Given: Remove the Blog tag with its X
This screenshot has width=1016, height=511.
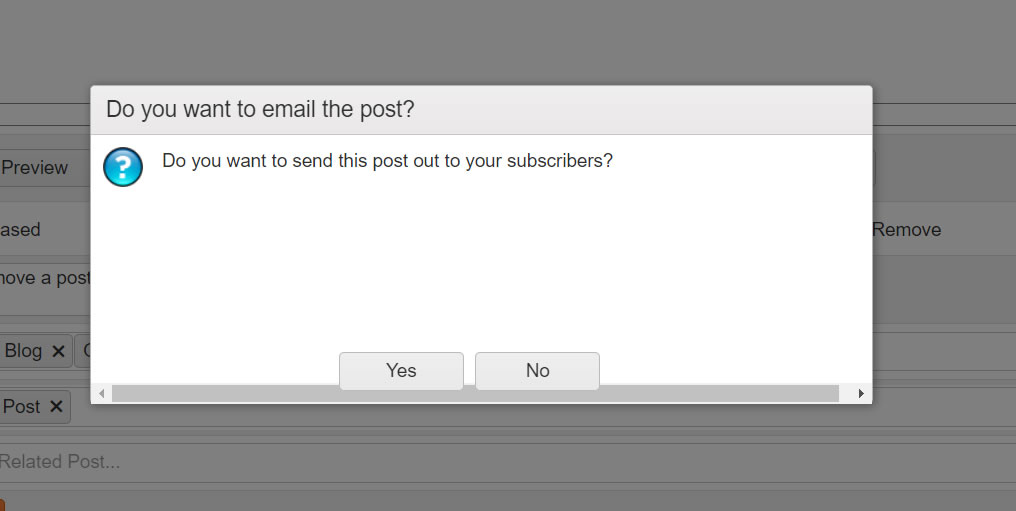Looking at the screenshot, I should pyautogui.click(x=58, y=351).
